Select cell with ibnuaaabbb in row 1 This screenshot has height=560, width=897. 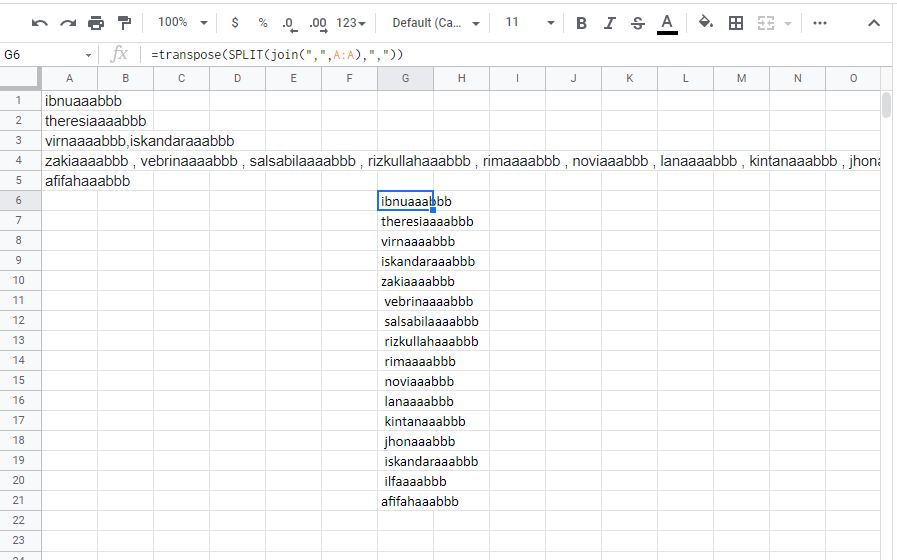69,101
